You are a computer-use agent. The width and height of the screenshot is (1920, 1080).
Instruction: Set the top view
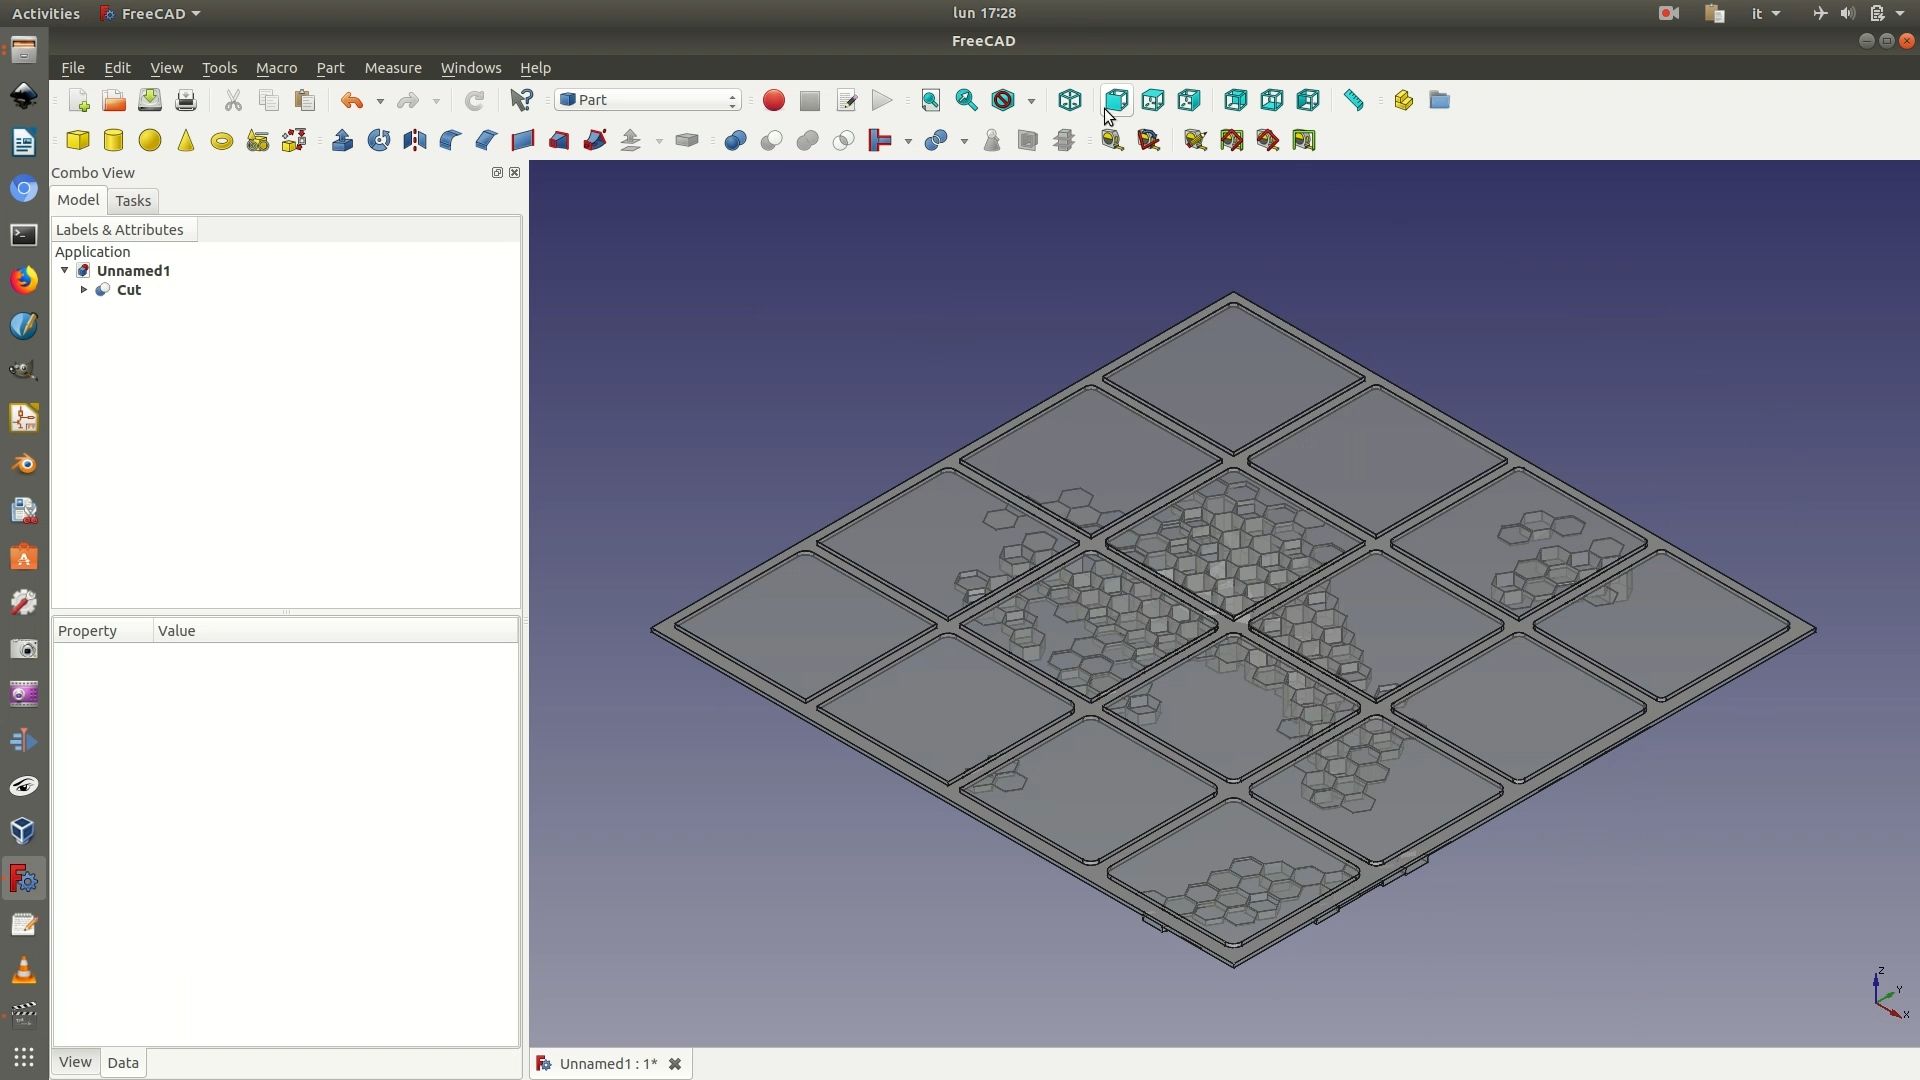coord(1153,100)
